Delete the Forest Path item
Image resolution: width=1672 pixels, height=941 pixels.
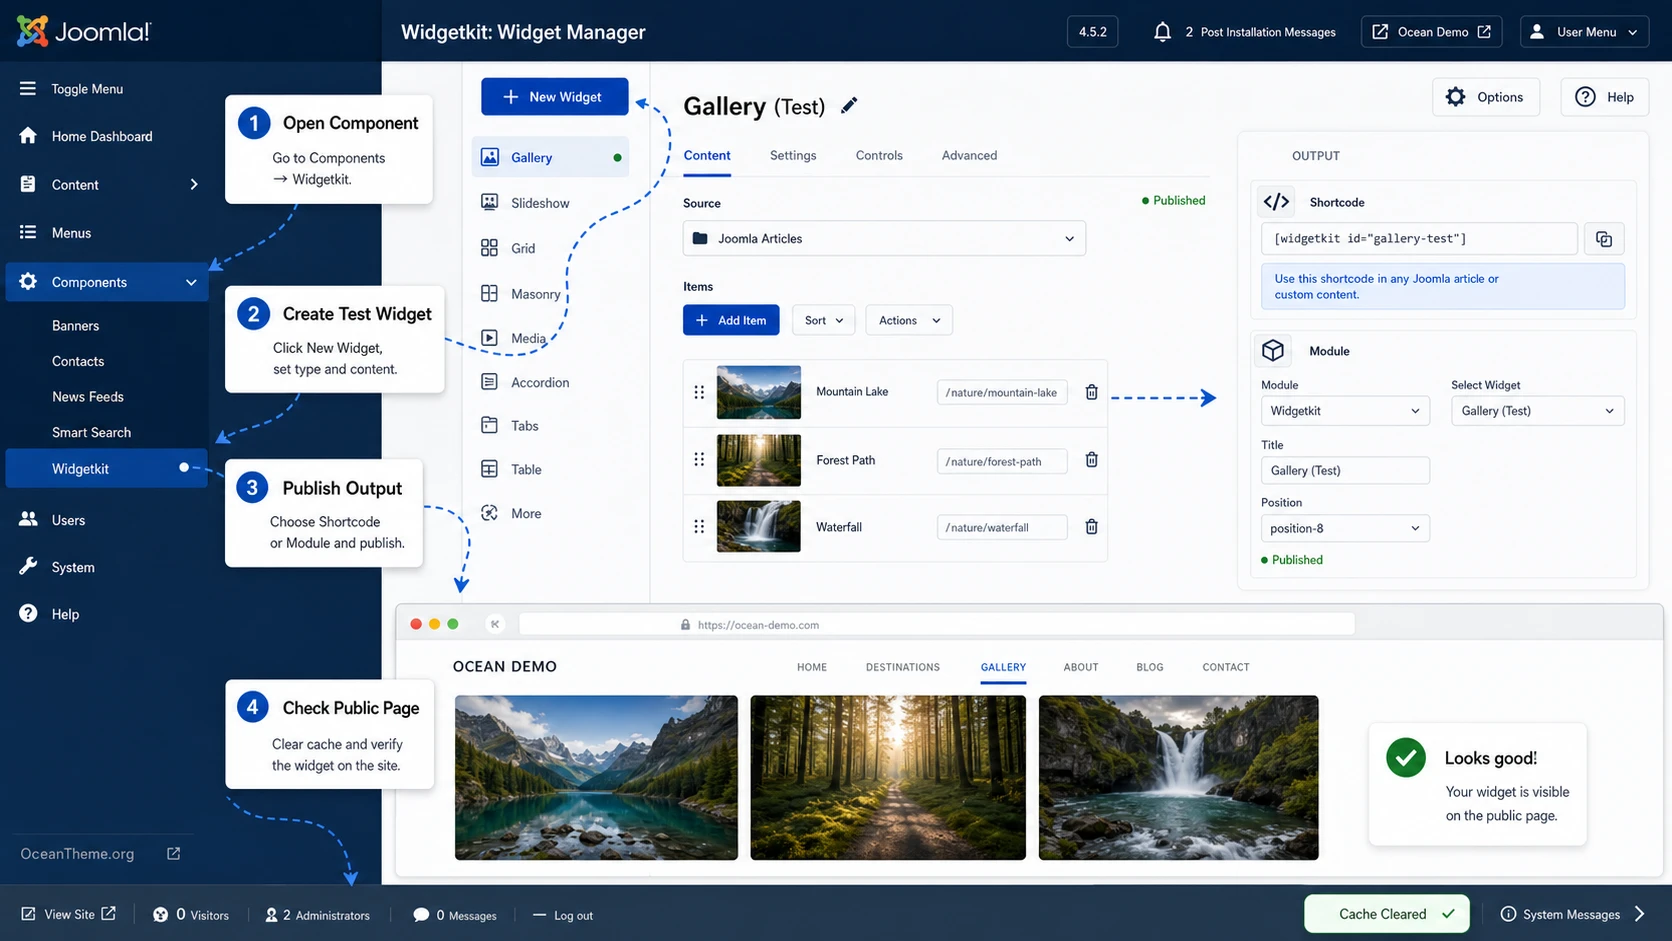pyautogui.click(x=1092, y=460)
